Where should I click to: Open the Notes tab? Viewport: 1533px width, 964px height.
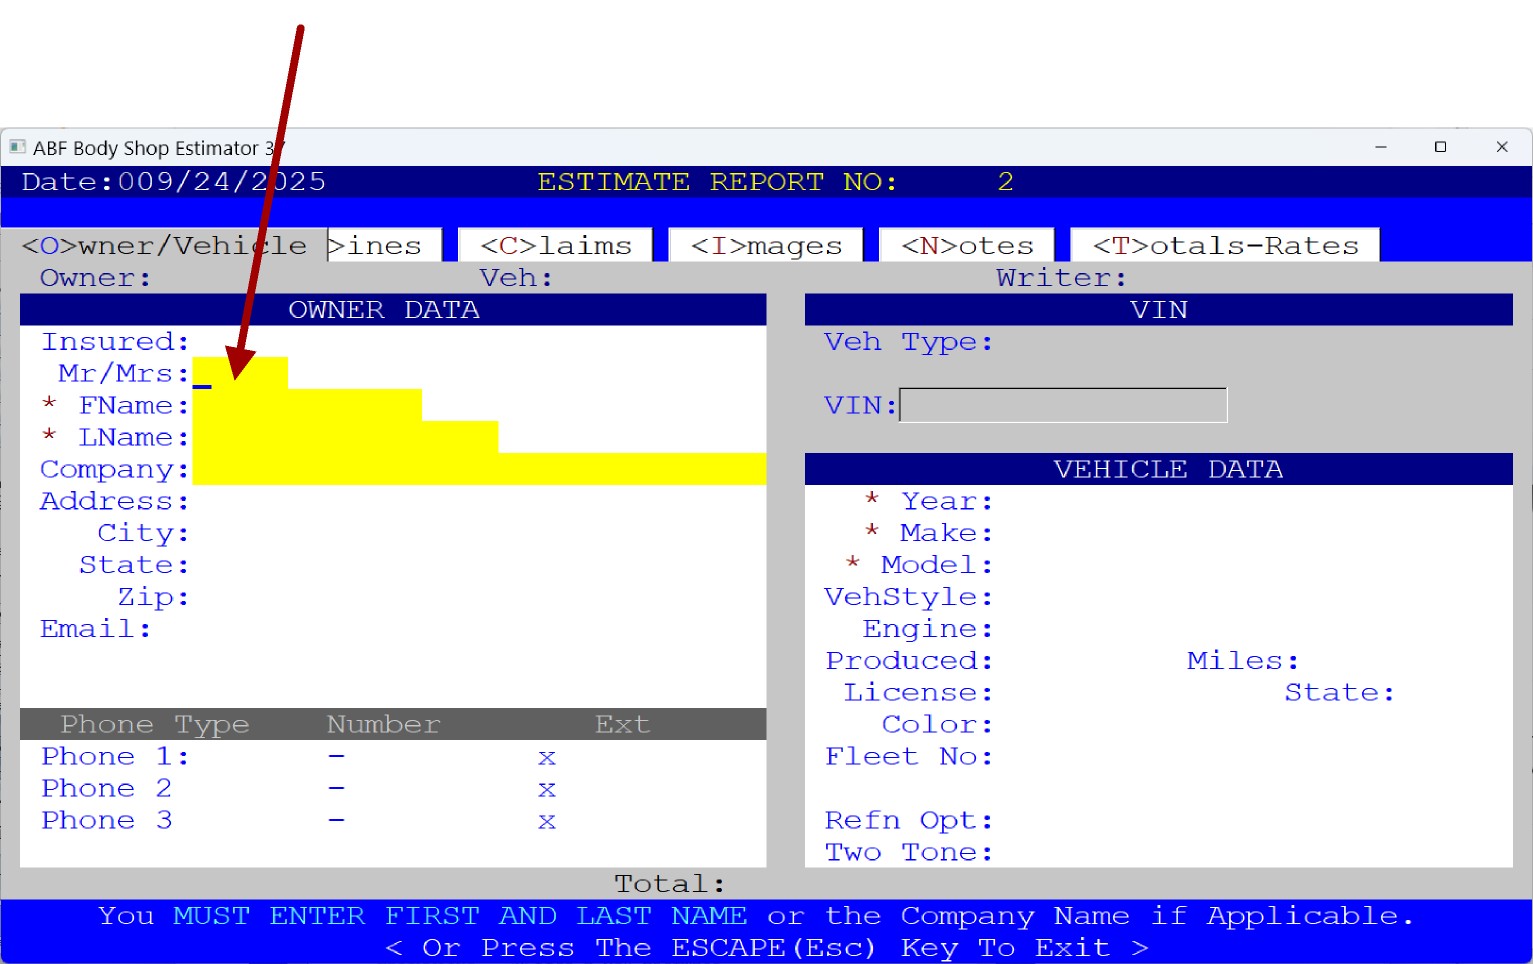(966, 246)
